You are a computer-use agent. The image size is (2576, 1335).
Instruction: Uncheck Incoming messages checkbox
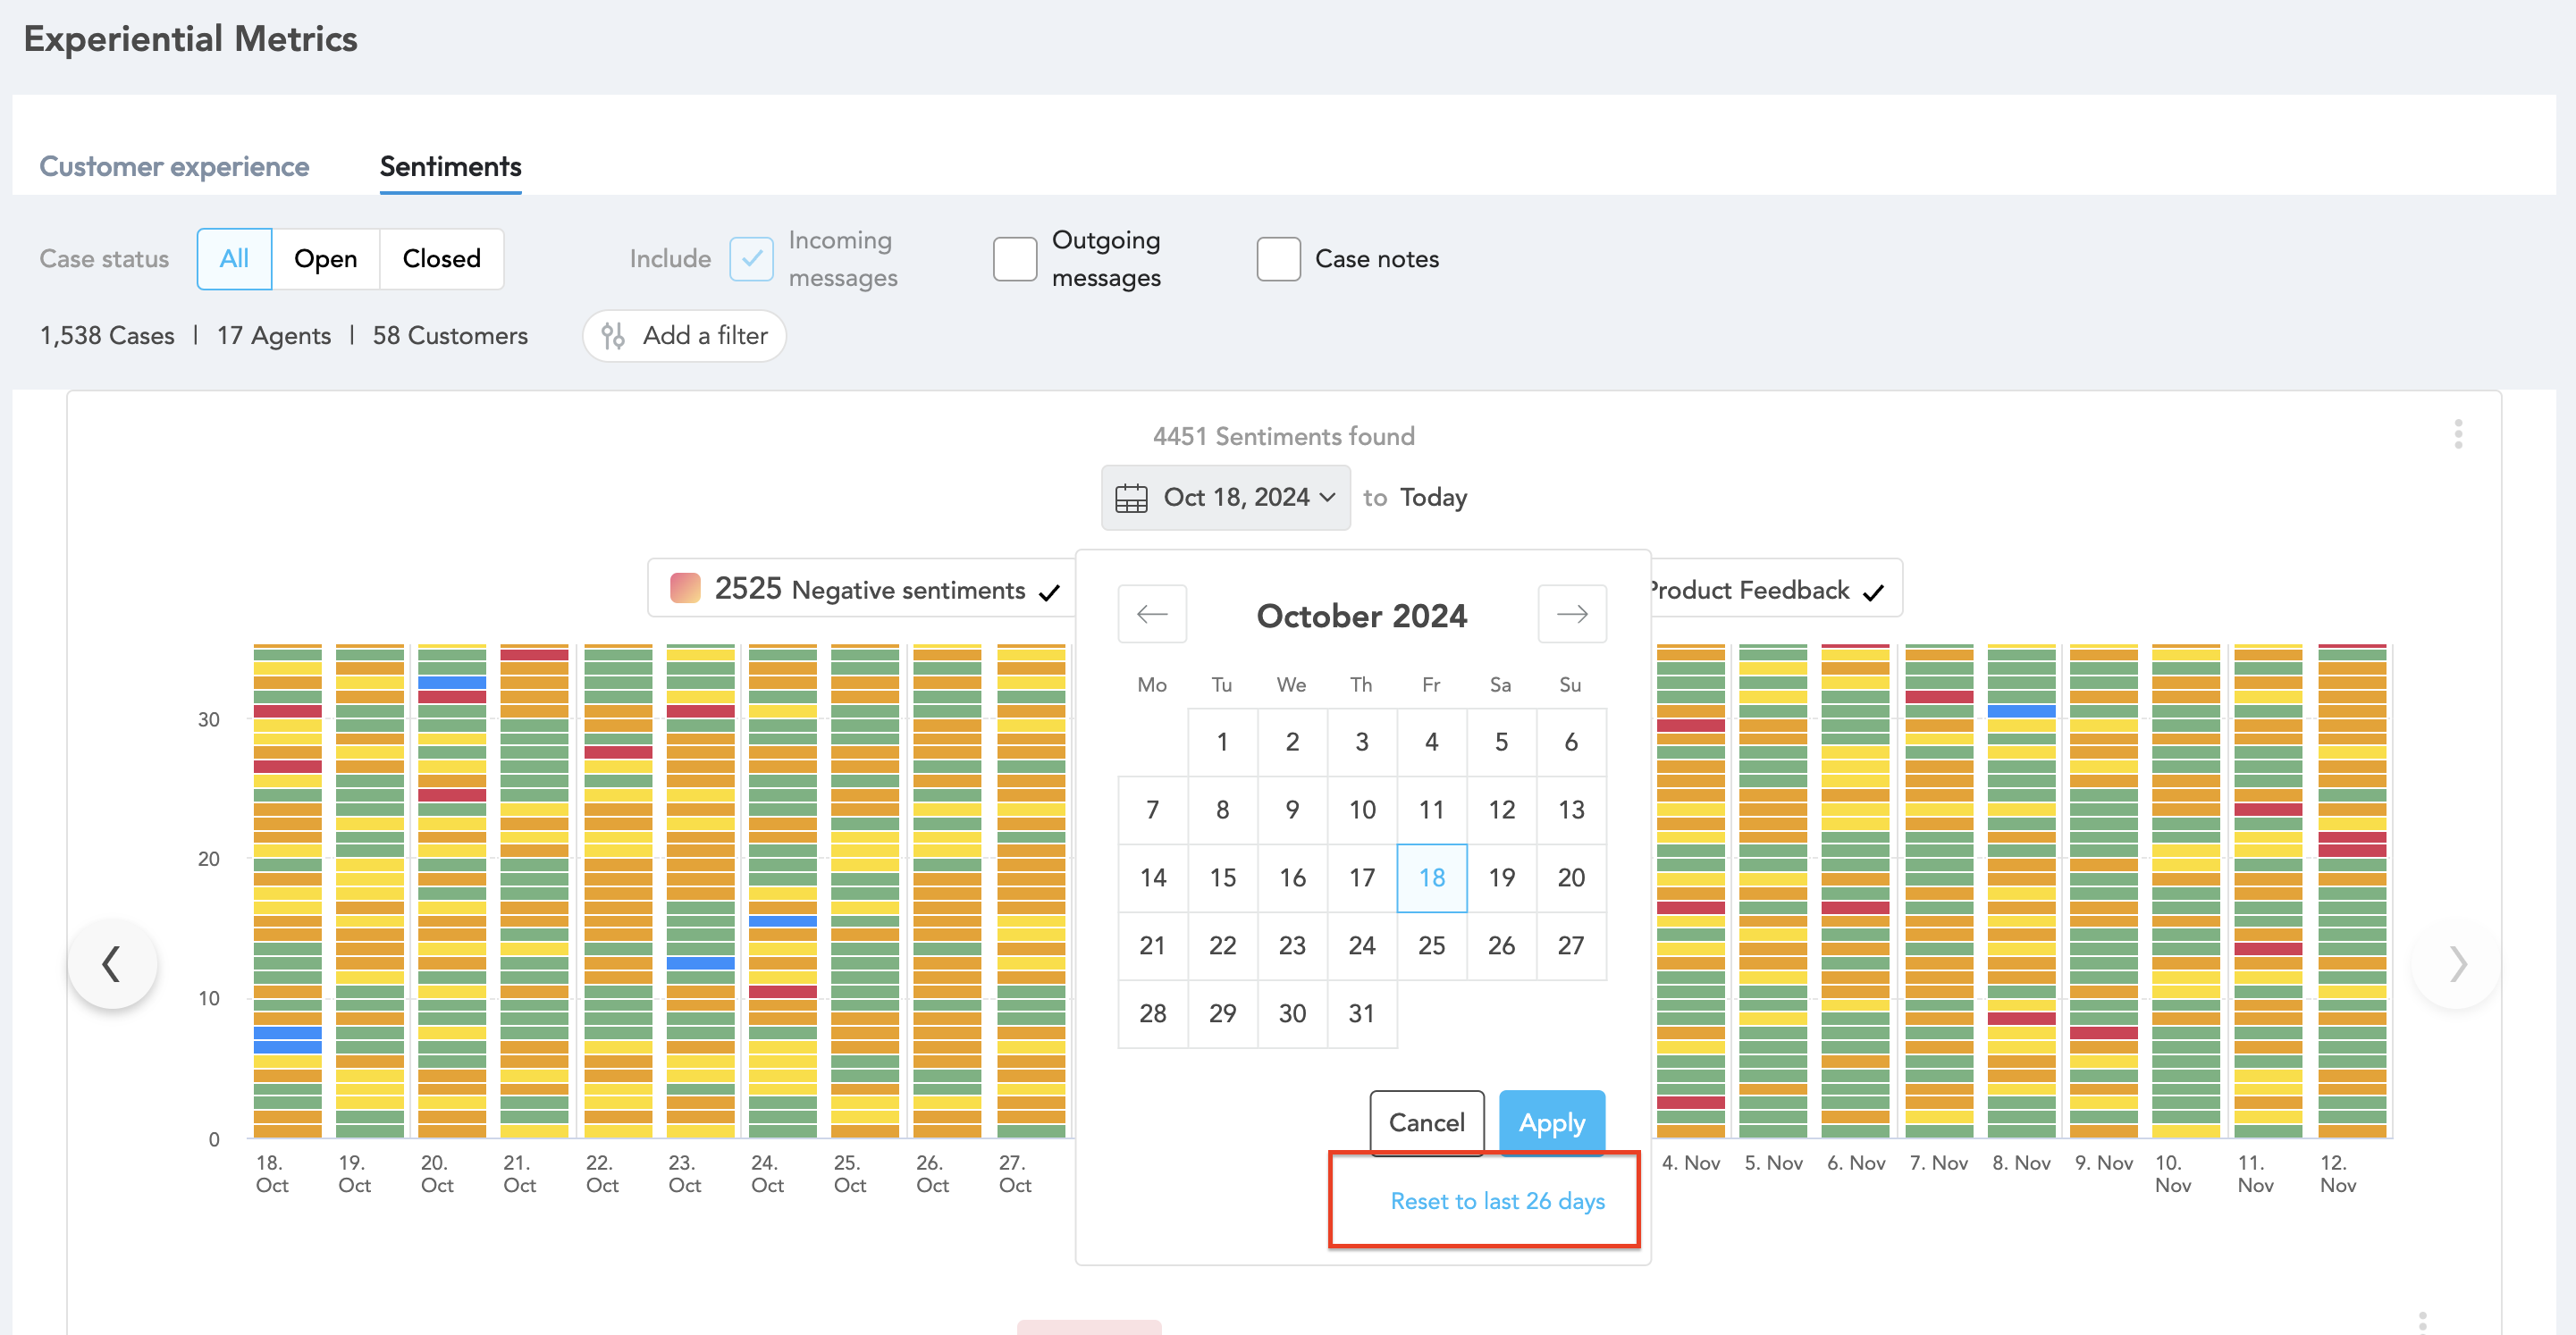click(x=751, y=259)
